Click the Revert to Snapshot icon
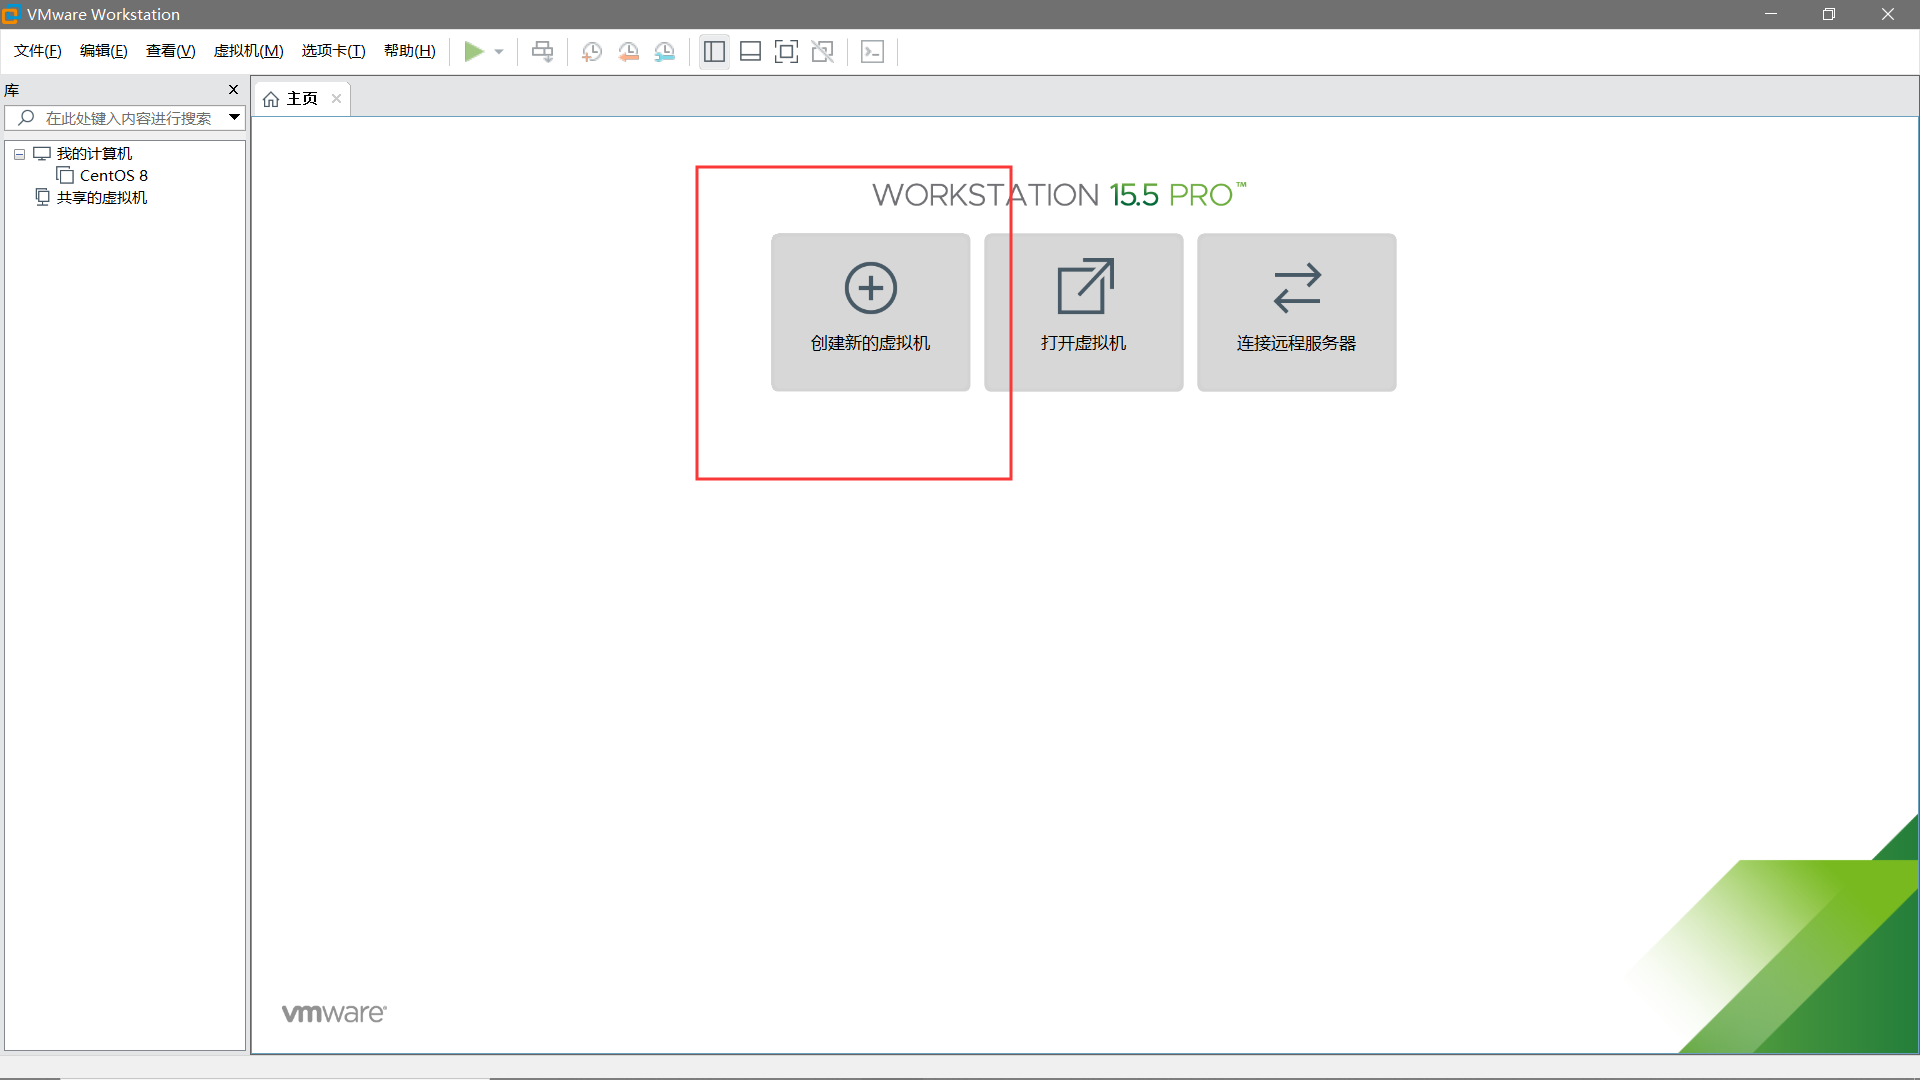Screen dimensions: 1920x1080 pos(628,52)
